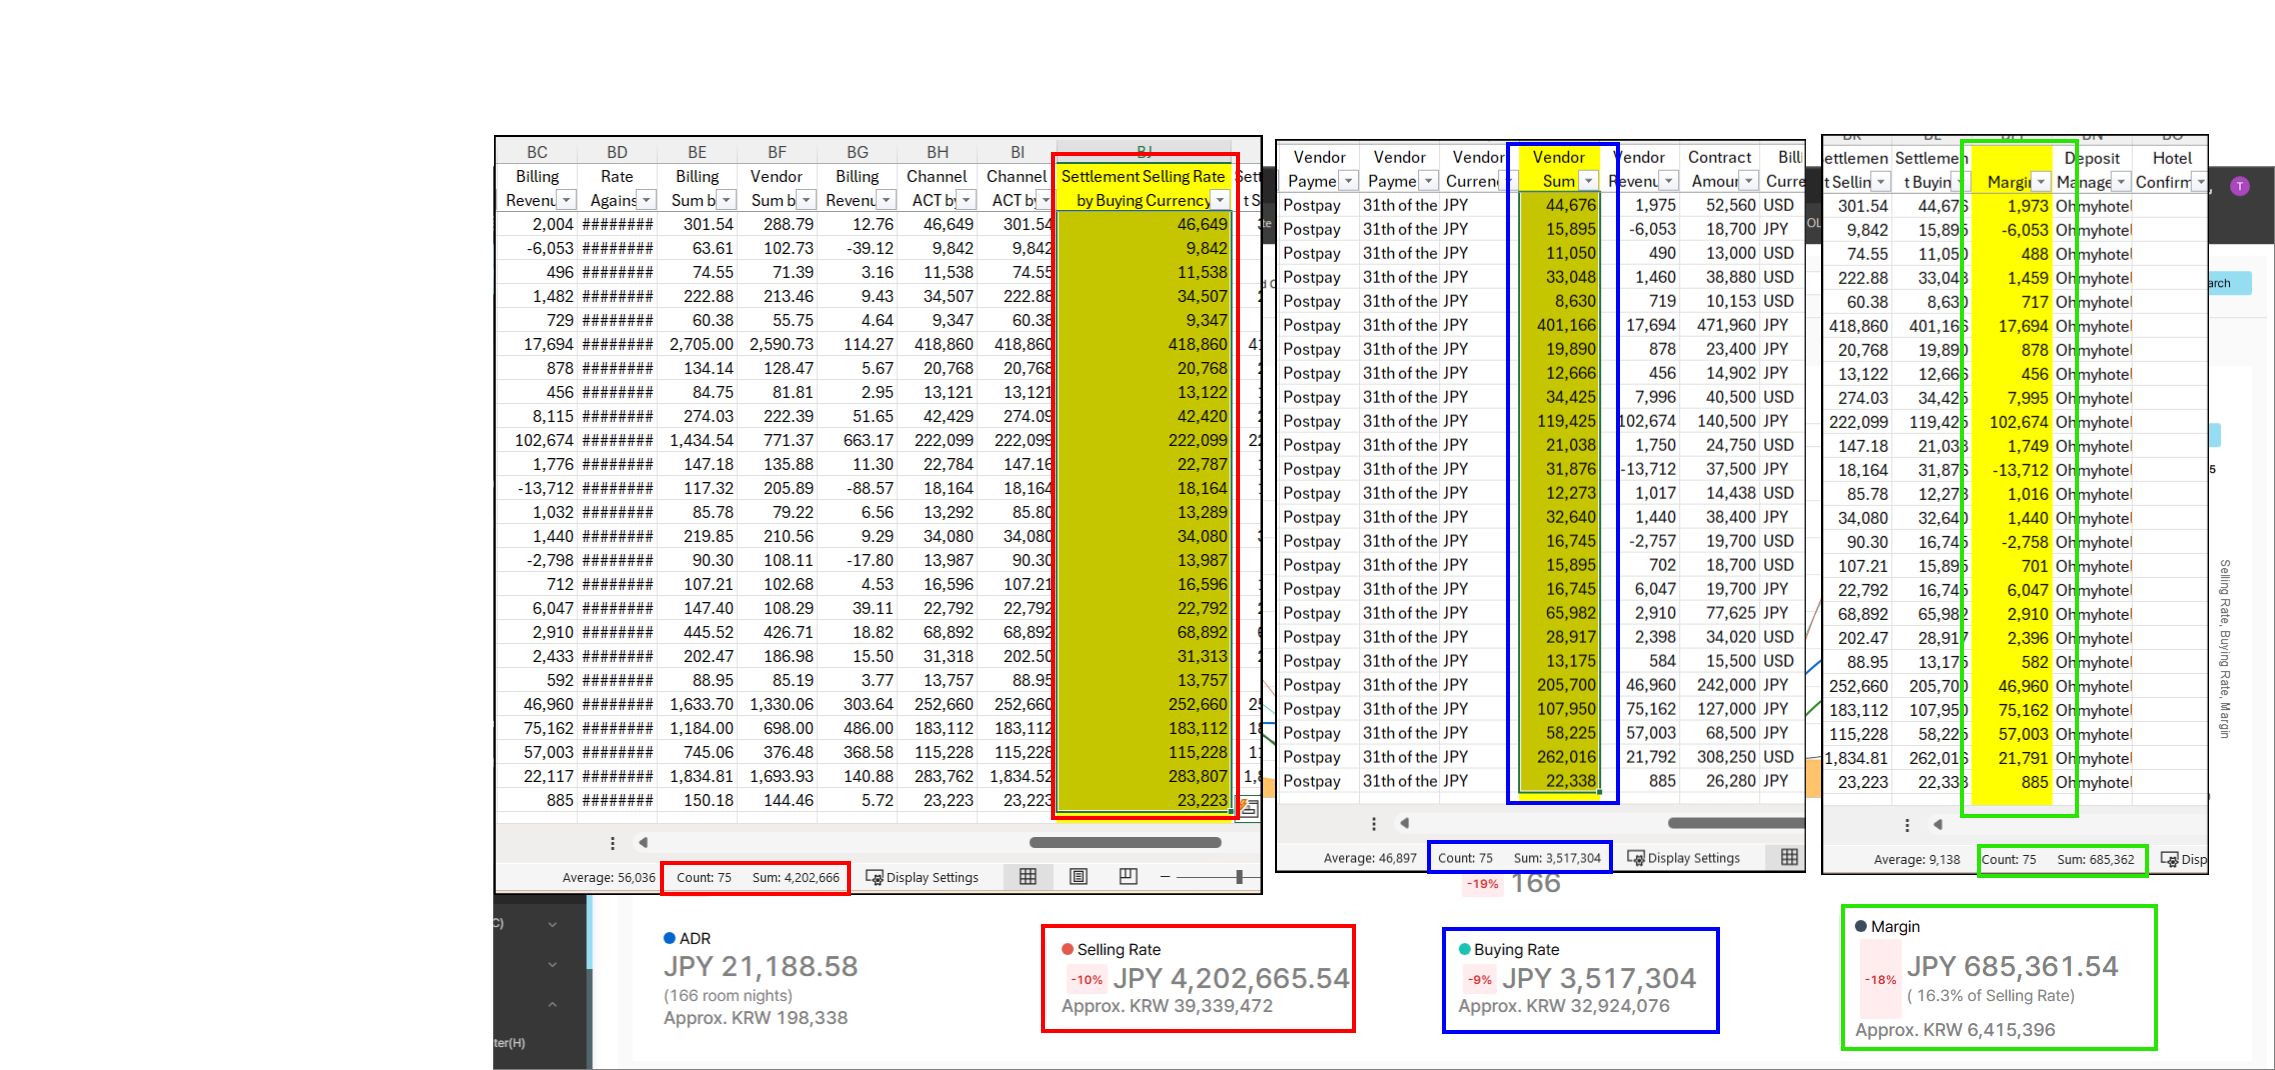Open Display Settings in the left spreadsheet status bar
Image resolution: width=2275 pixels, height=1070 pixels.
922,877
